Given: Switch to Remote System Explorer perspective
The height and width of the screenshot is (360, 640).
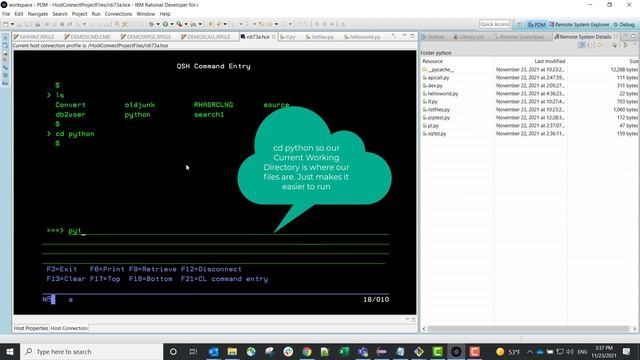Looking at the screenshot, I should tap(579, 24).
